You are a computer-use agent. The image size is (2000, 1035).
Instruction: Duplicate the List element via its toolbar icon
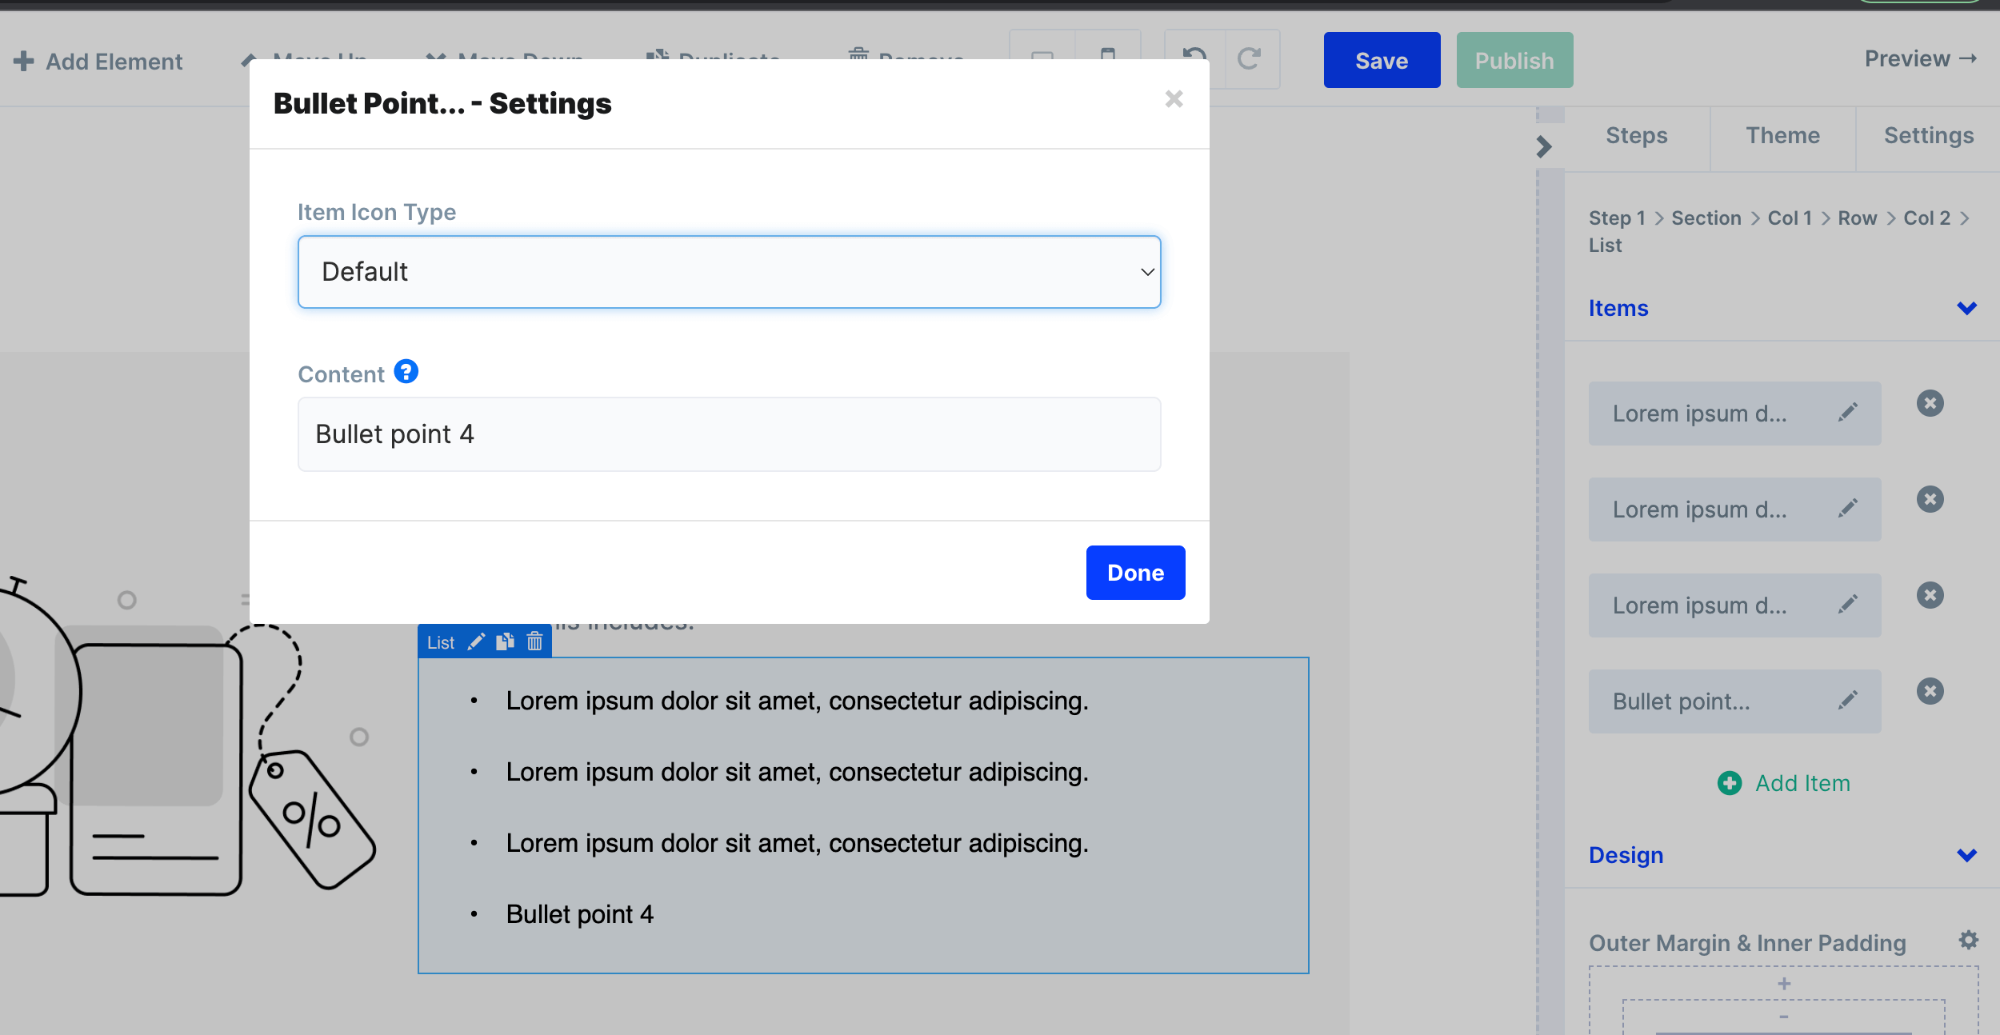click(505, 642)
